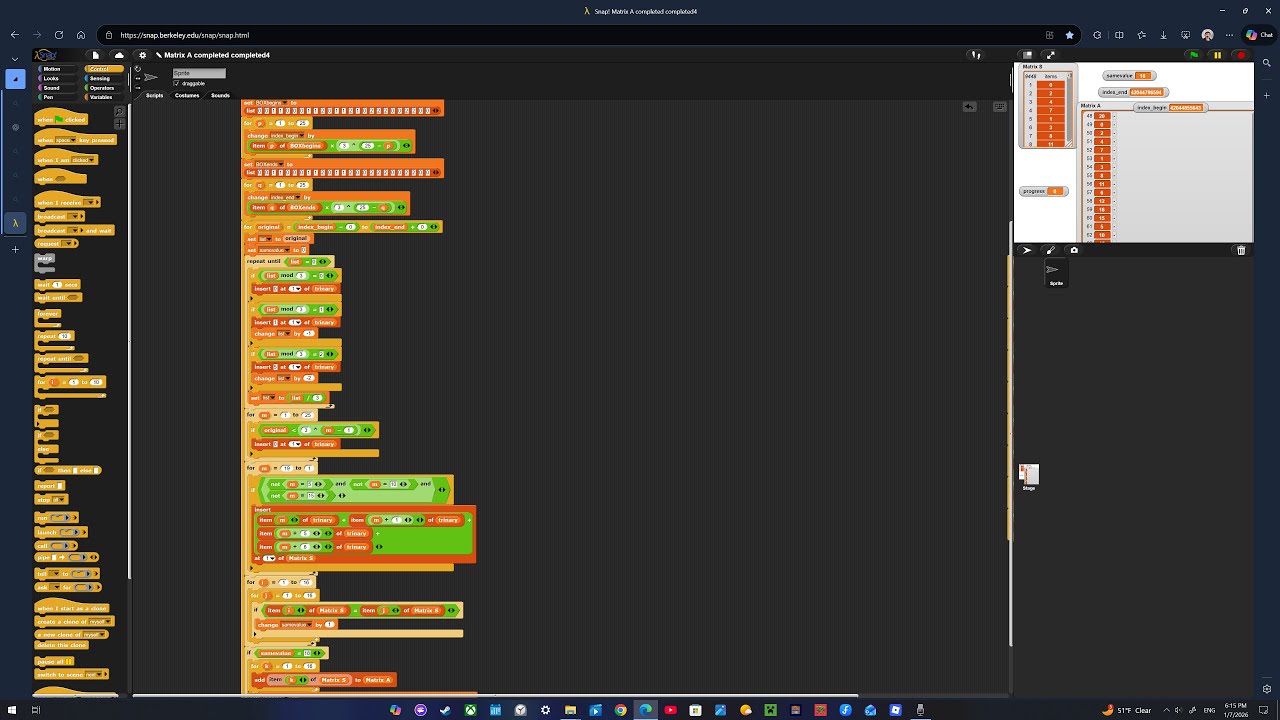
Task: Click the trash can icon in the sprite corral
Action: pos(1241,250)
